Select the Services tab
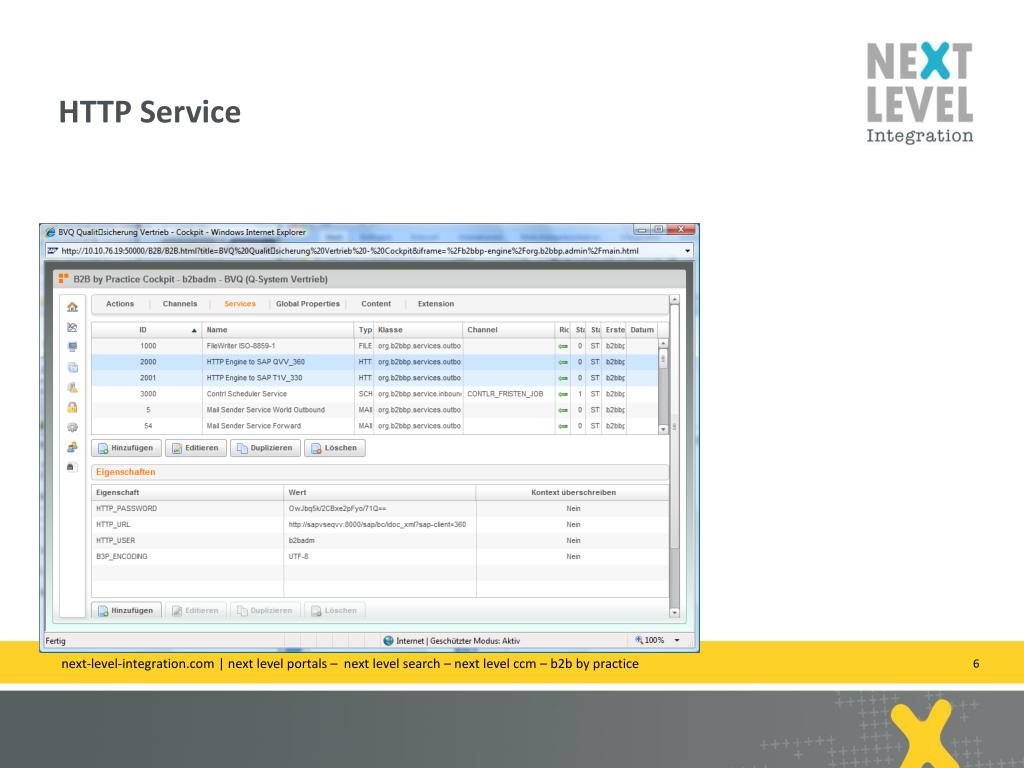This screenshot has height=768, width=1024. [x=240, y=304]
